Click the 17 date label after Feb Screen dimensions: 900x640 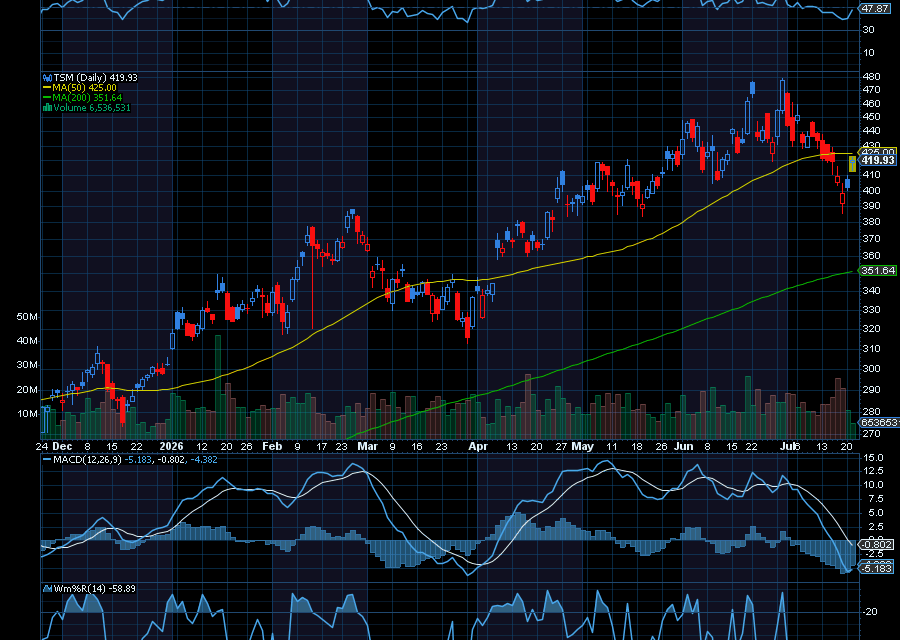coord(321,446)
